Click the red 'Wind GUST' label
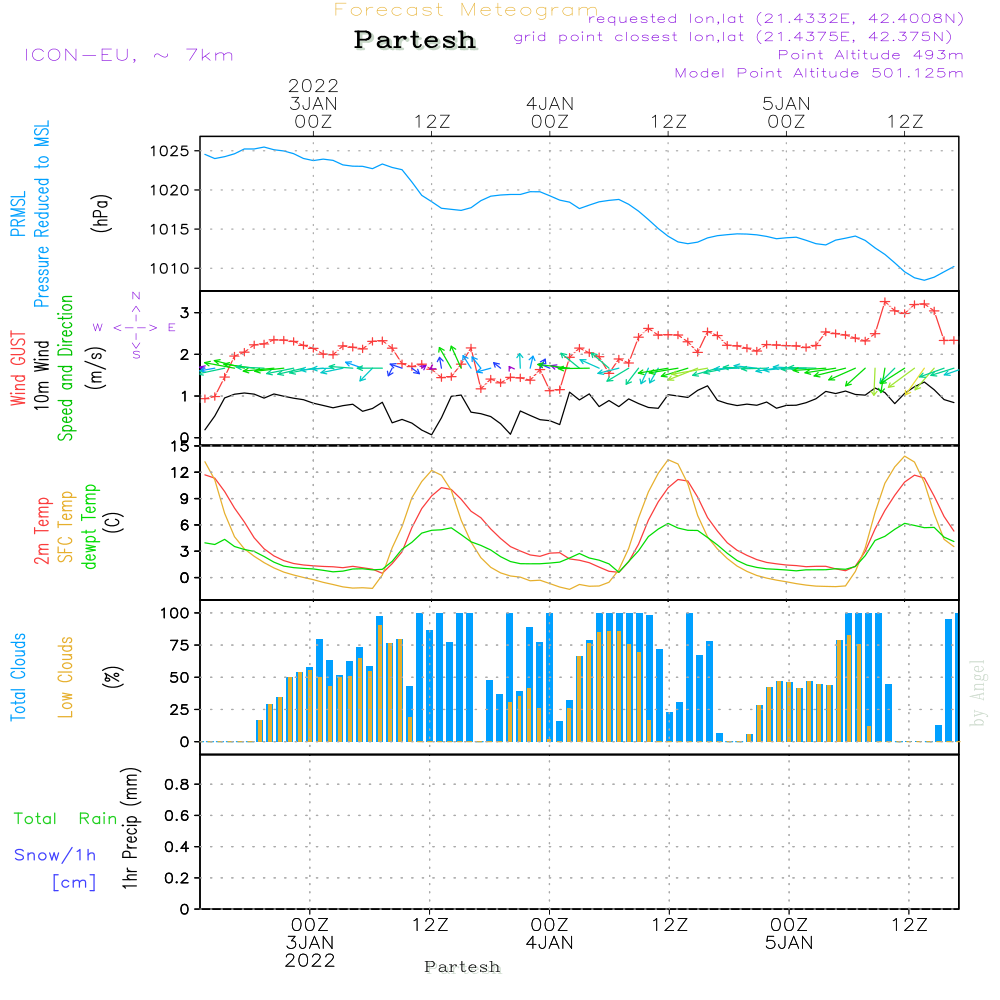This screenshot has height=1000, width=1000. [x=18, y=368]
